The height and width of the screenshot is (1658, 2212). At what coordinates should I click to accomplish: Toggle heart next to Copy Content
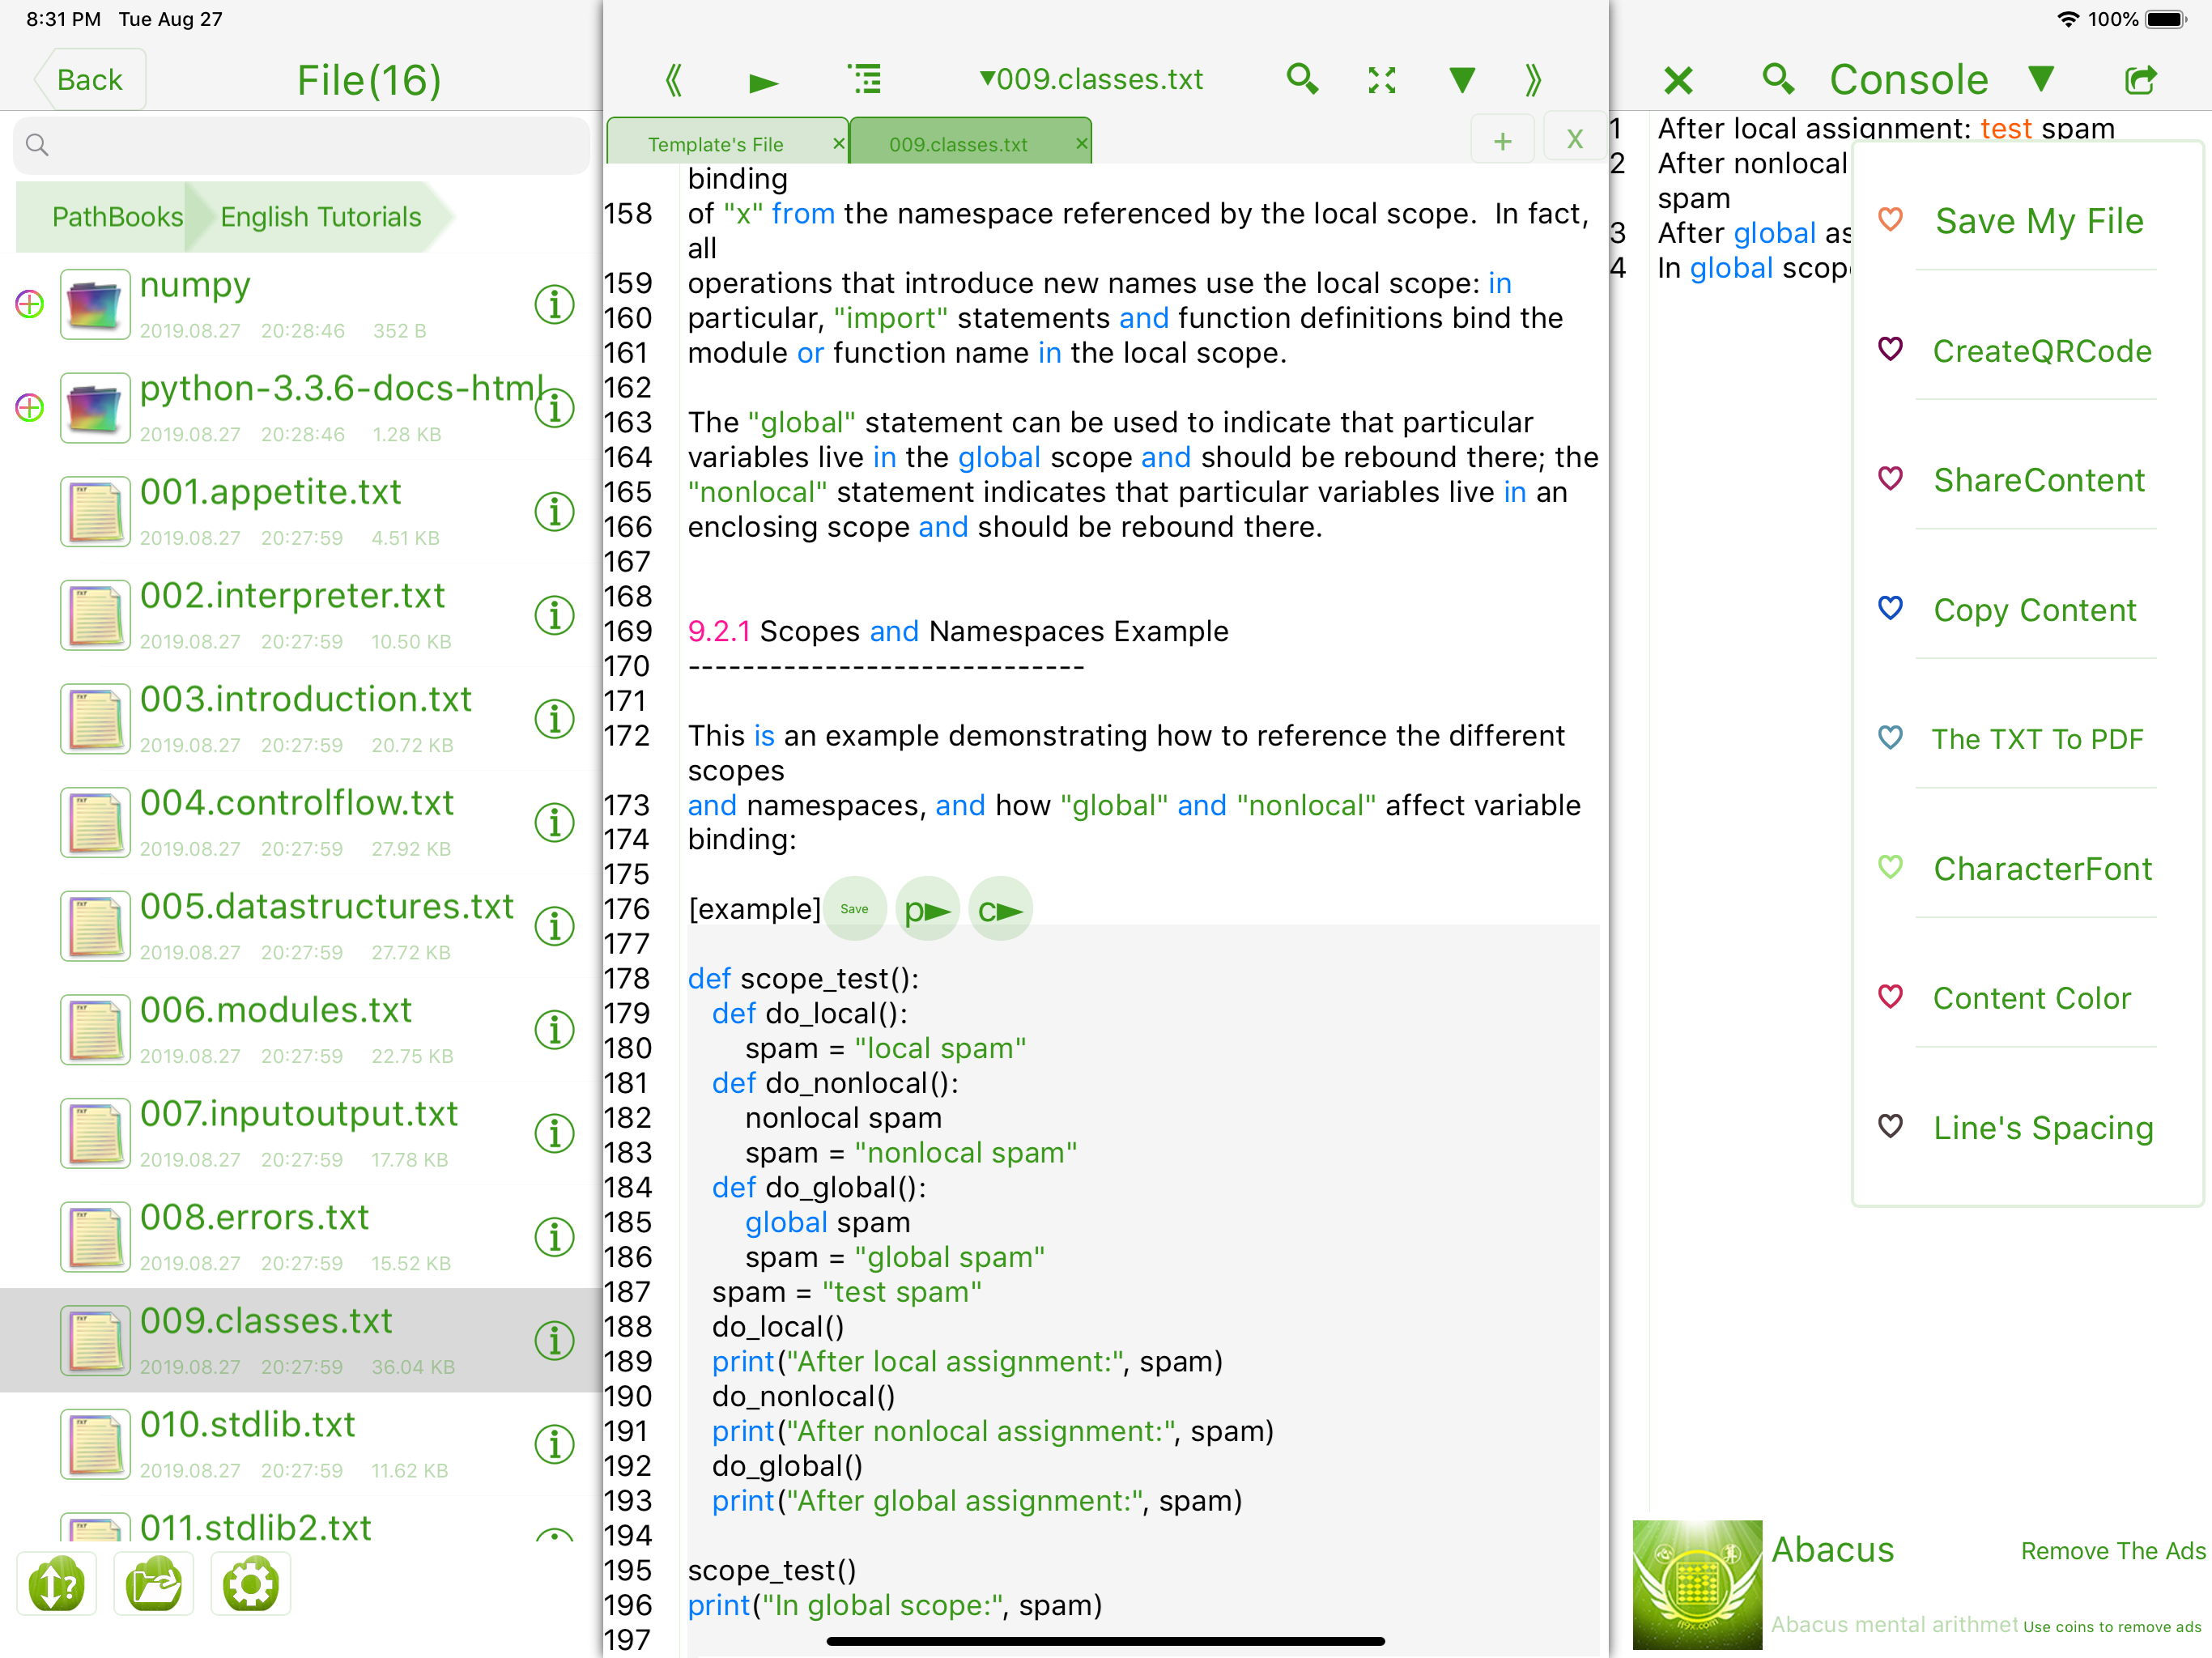click(x=1890, y=608)
